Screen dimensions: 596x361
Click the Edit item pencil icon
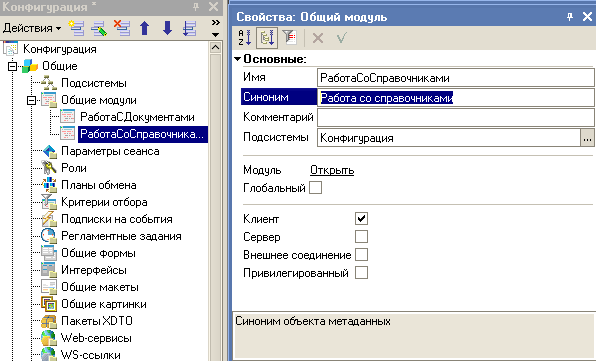pos(99,28)
